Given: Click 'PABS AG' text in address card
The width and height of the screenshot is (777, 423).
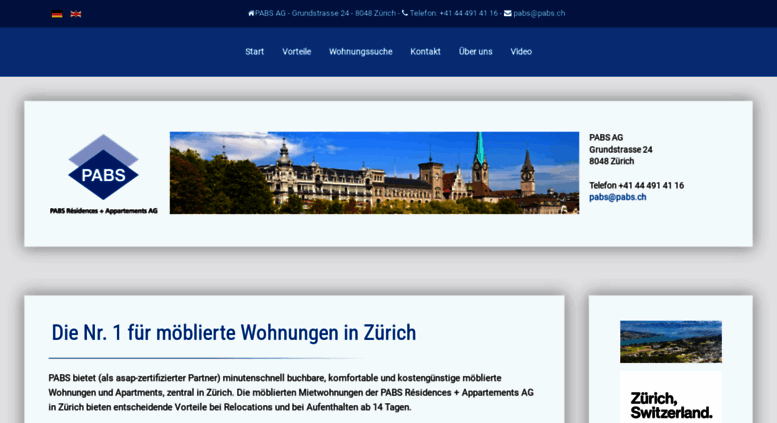Looking at the screenshot, I should (x=606, y=138).
